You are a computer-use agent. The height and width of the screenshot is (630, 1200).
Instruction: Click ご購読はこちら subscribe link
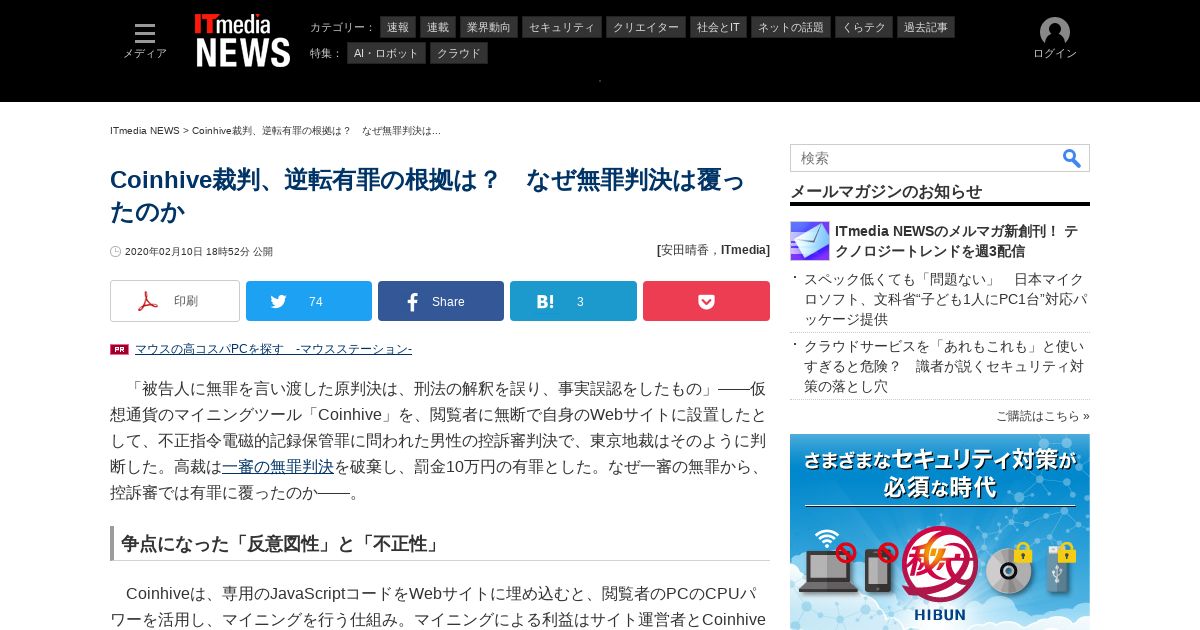coord(1043,416)
